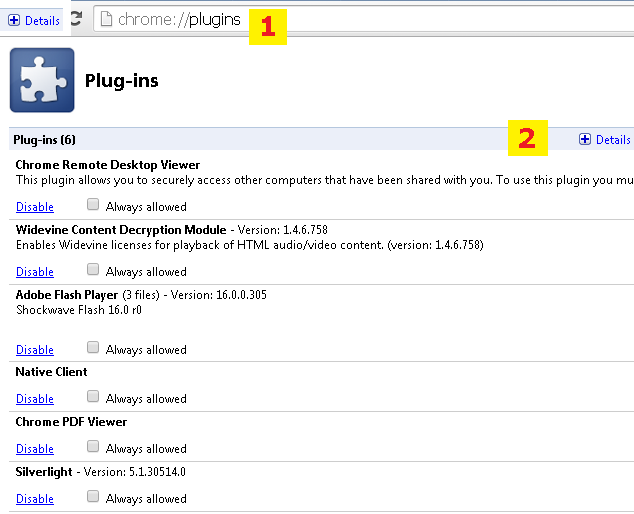Click the Shockwave Flash 16.0 r0 text
This screenshot has width=634, height=514.
[x=79, y=310]
